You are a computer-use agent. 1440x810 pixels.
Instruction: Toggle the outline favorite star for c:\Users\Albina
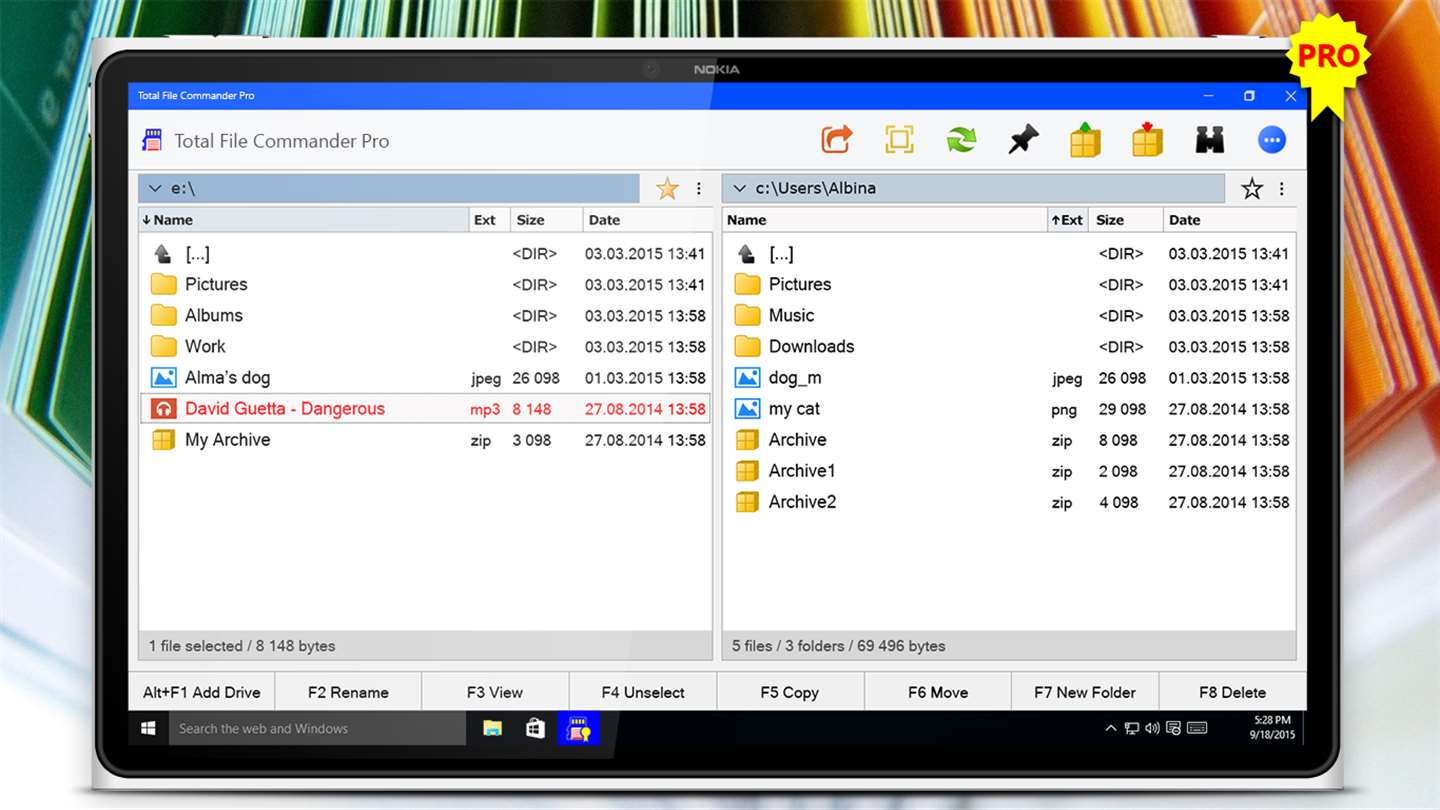(1252, 188)
